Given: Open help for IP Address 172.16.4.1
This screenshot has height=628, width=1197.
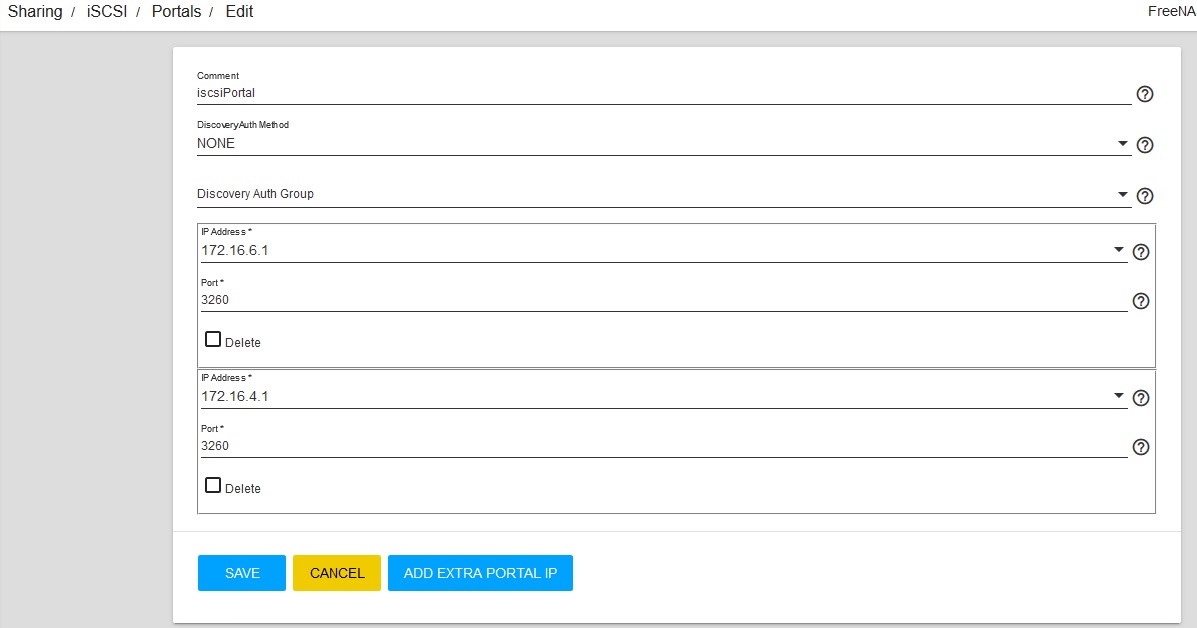Looking at the screenshot, I should coord(1141,398).
